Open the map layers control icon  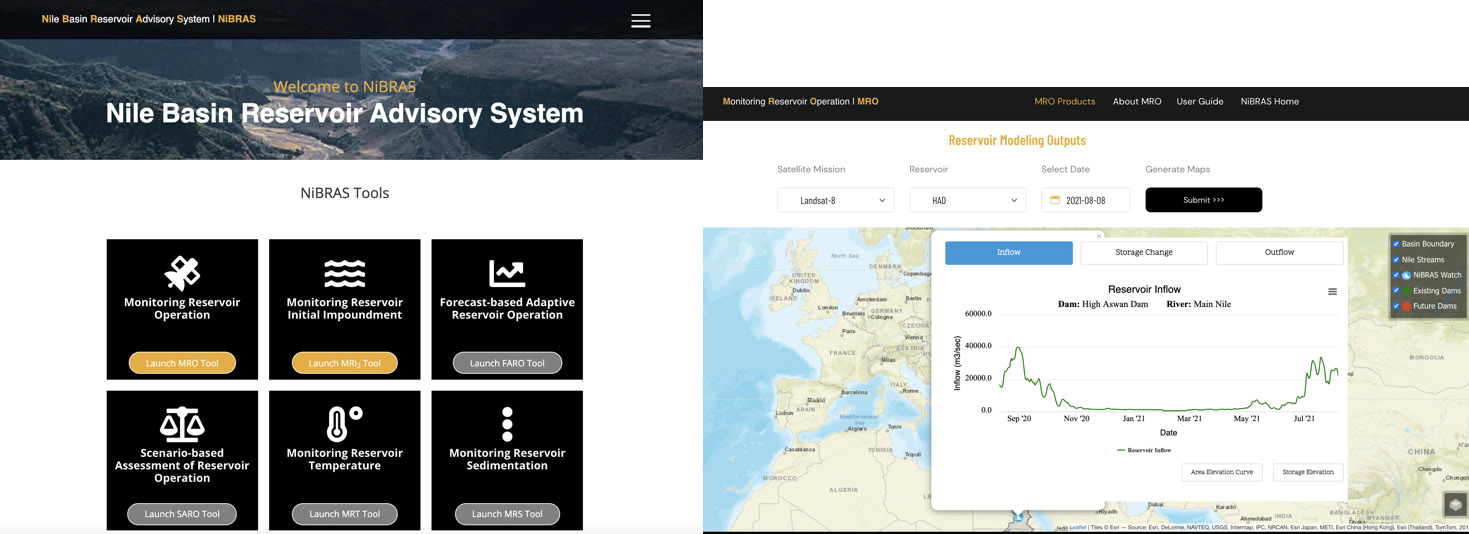tap(1455, 504)
